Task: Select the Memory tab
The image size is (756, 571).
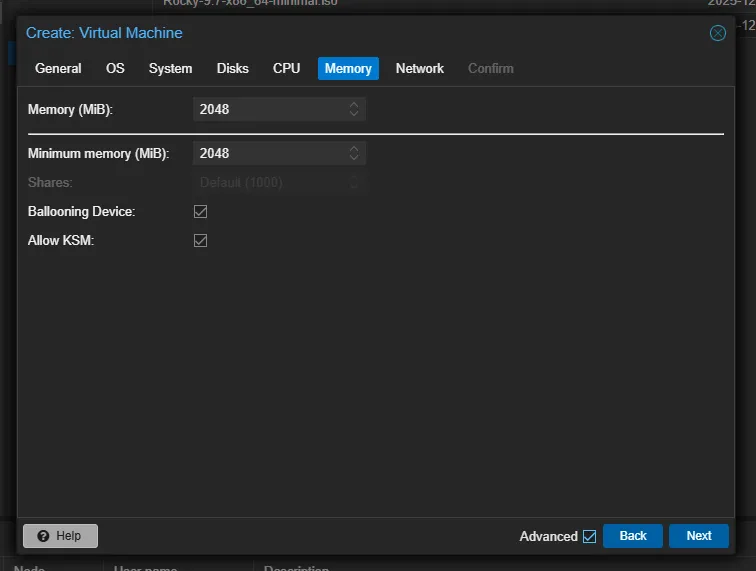Action: pos(348,68)
